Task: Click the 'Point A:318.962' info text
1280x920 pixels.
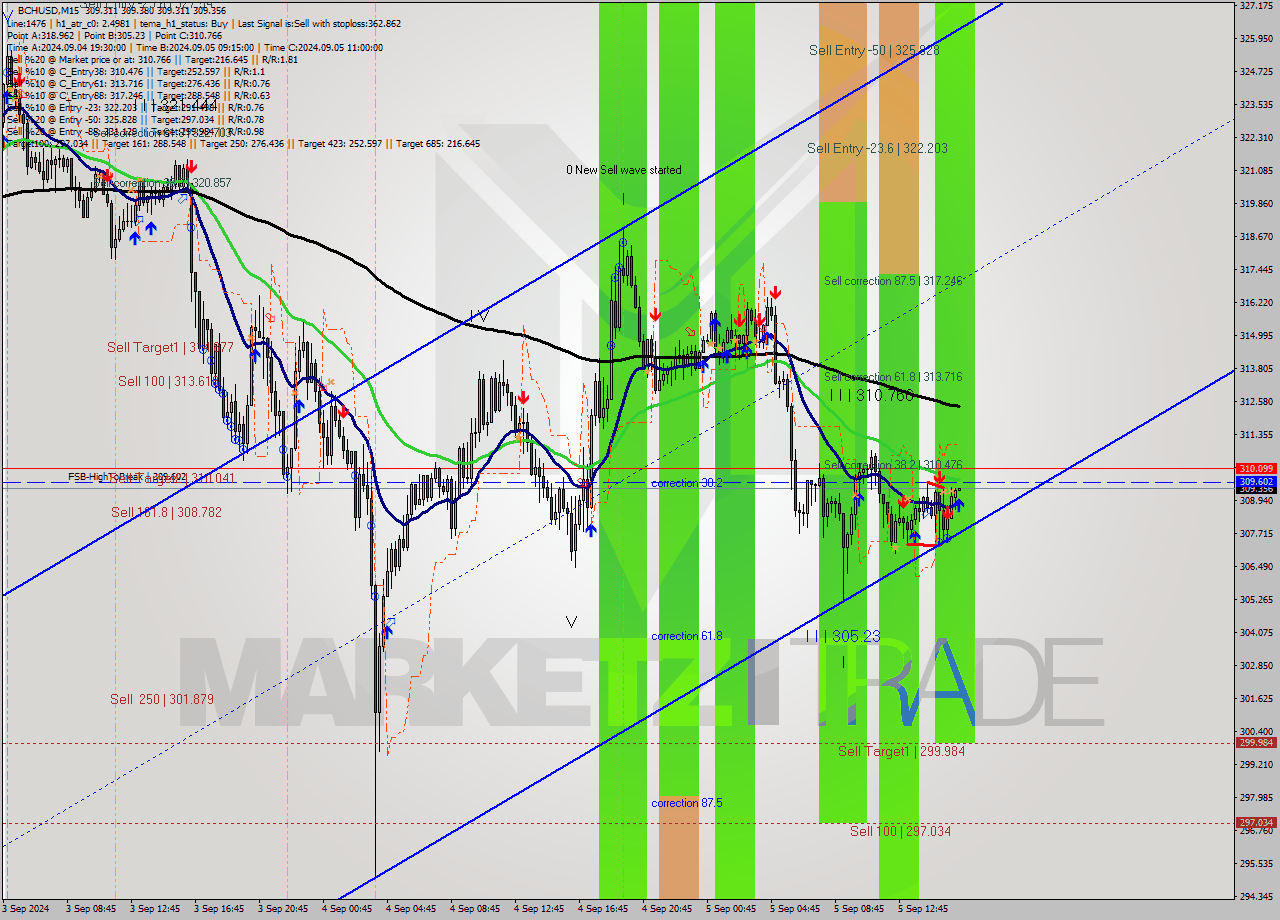Action: click(x=40, y=35)
